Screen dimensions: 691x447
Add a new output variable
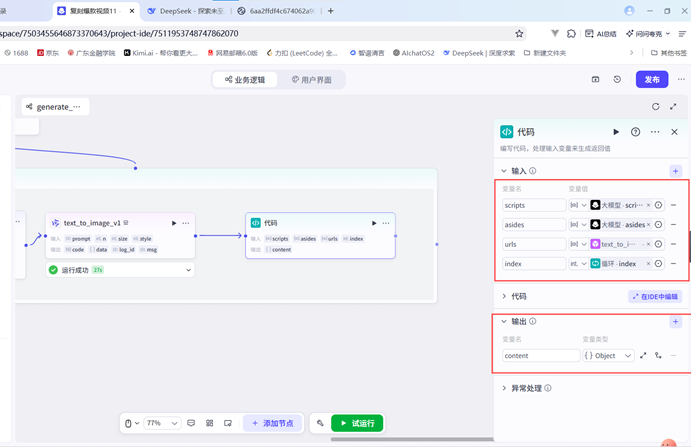pyautogui.click(x=675, y=322)
